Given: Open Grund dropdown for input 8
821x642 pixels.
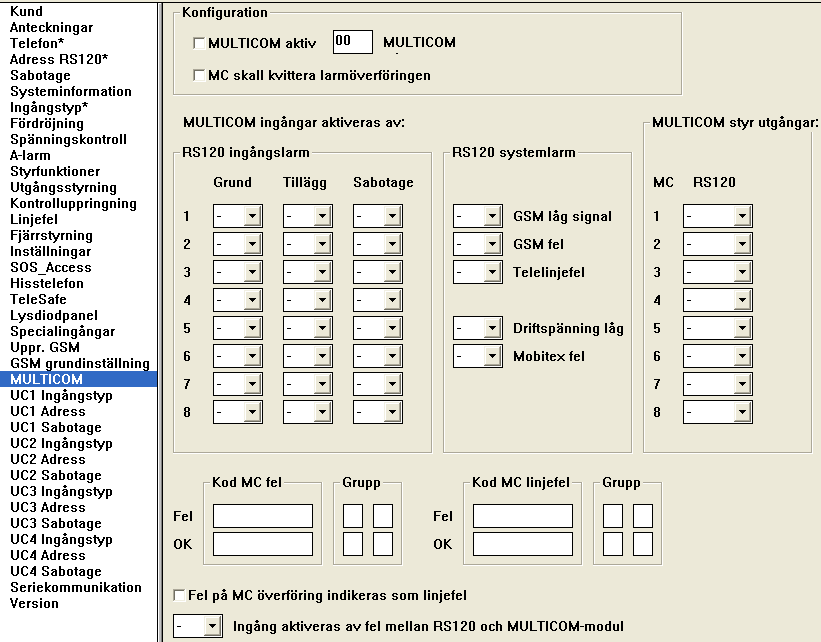Looking at the screenshot, I should pos(238,412).
